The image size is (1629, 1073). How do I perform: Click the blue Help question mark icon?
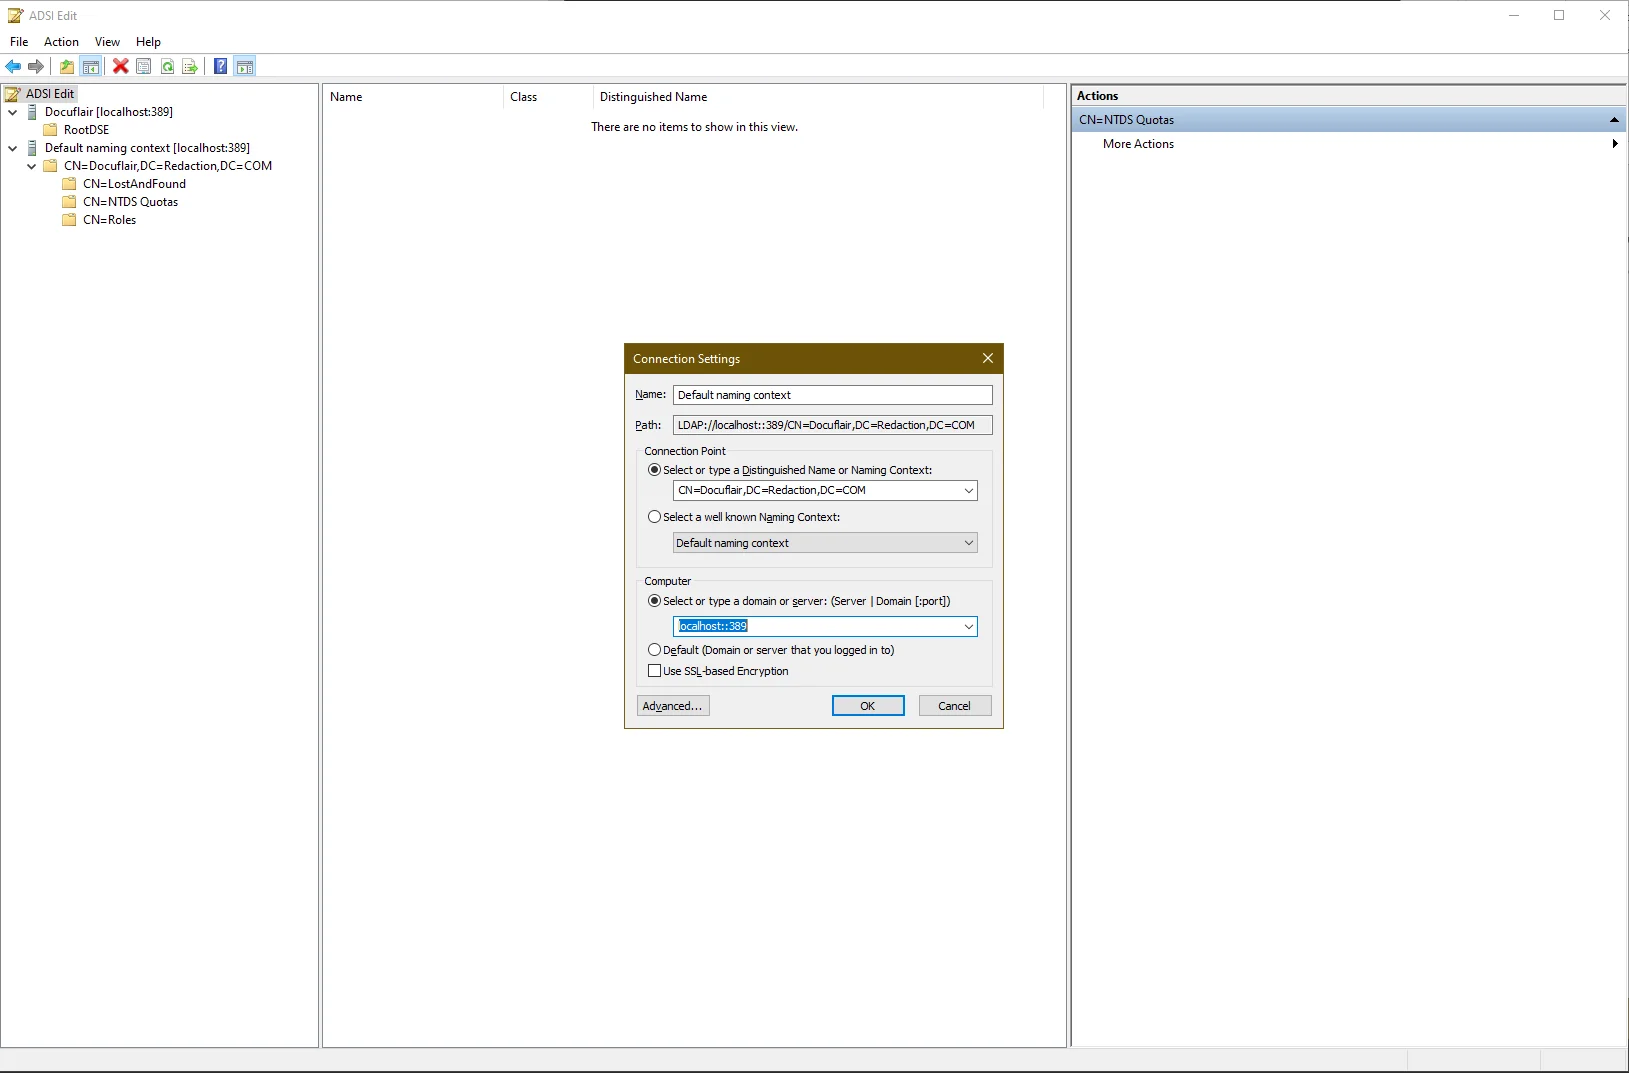coord(220,67)
